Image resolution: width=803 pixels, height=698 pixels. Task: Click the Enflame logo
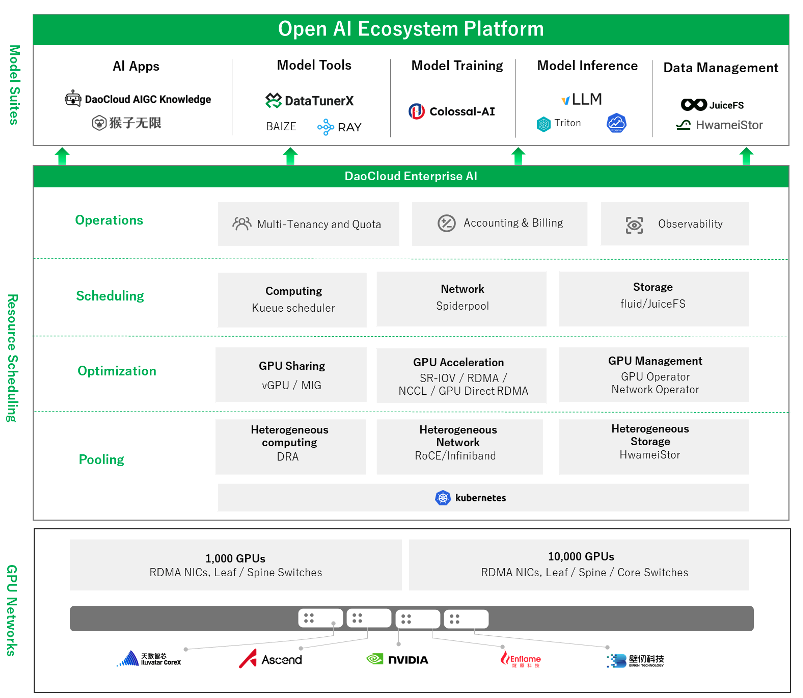520,659
